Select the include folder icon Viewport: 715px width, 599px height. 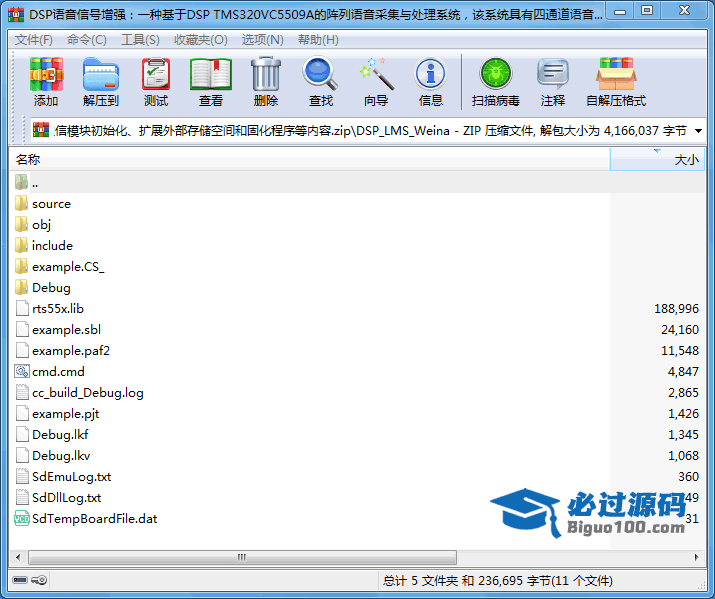(x=21, y=245)
